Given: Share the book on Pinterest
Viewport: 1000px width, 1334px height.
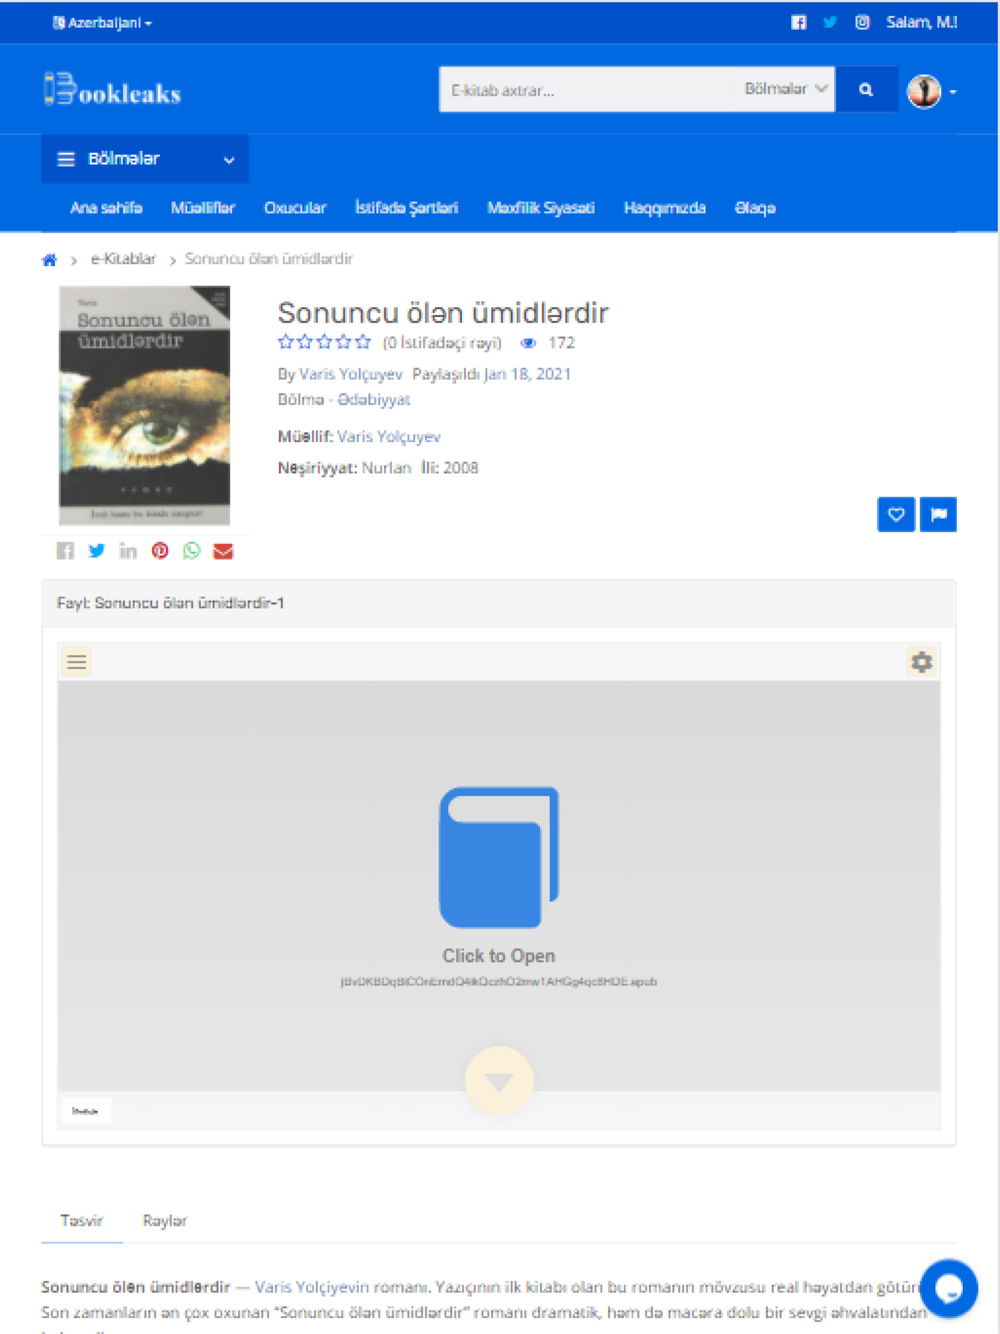Looking at the screenshot, I should click(160, 551).
